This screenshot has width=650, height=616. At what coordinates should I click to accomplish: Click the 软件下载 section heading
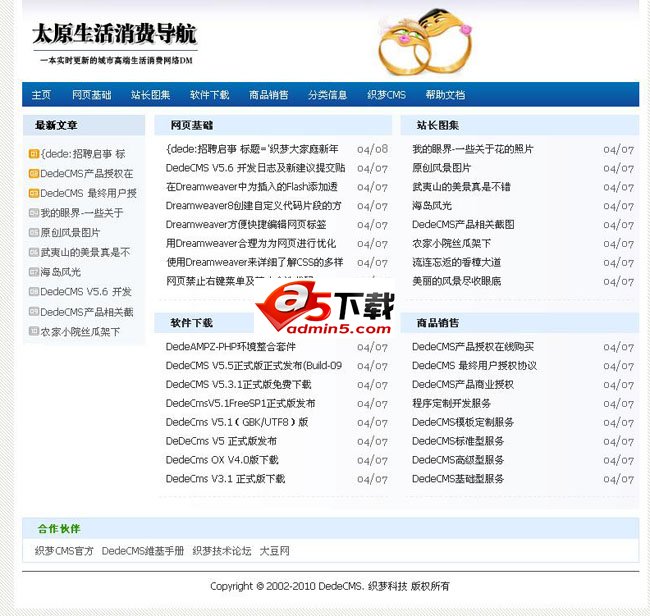[192, 323]
